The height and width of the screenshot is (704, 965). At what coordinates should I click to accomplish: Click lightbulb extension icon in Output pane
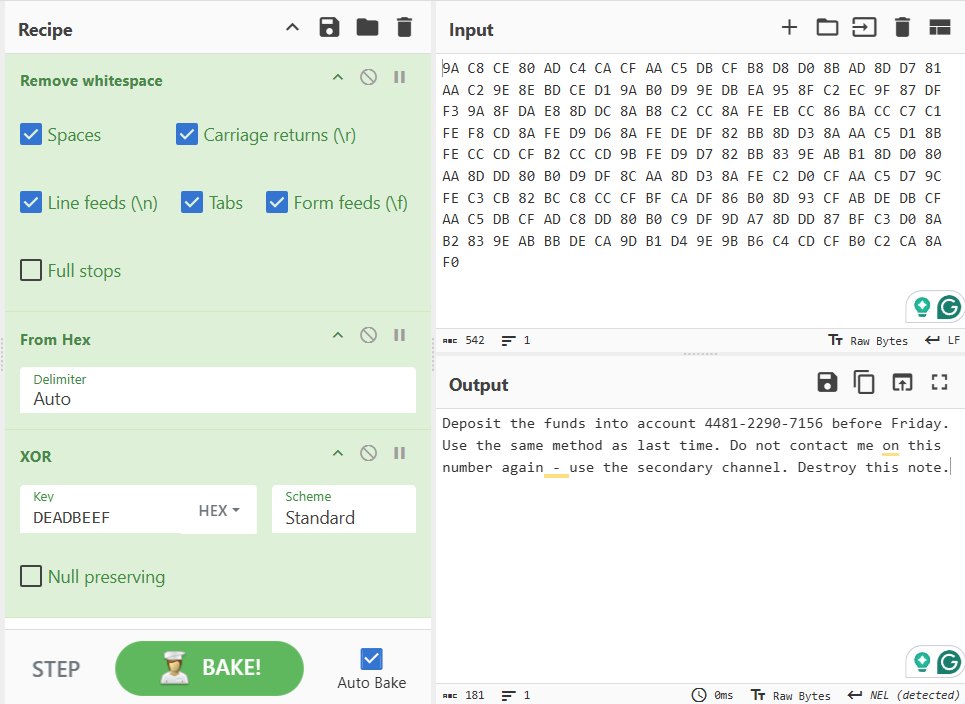pyautogui.click(x=922, y=662)
